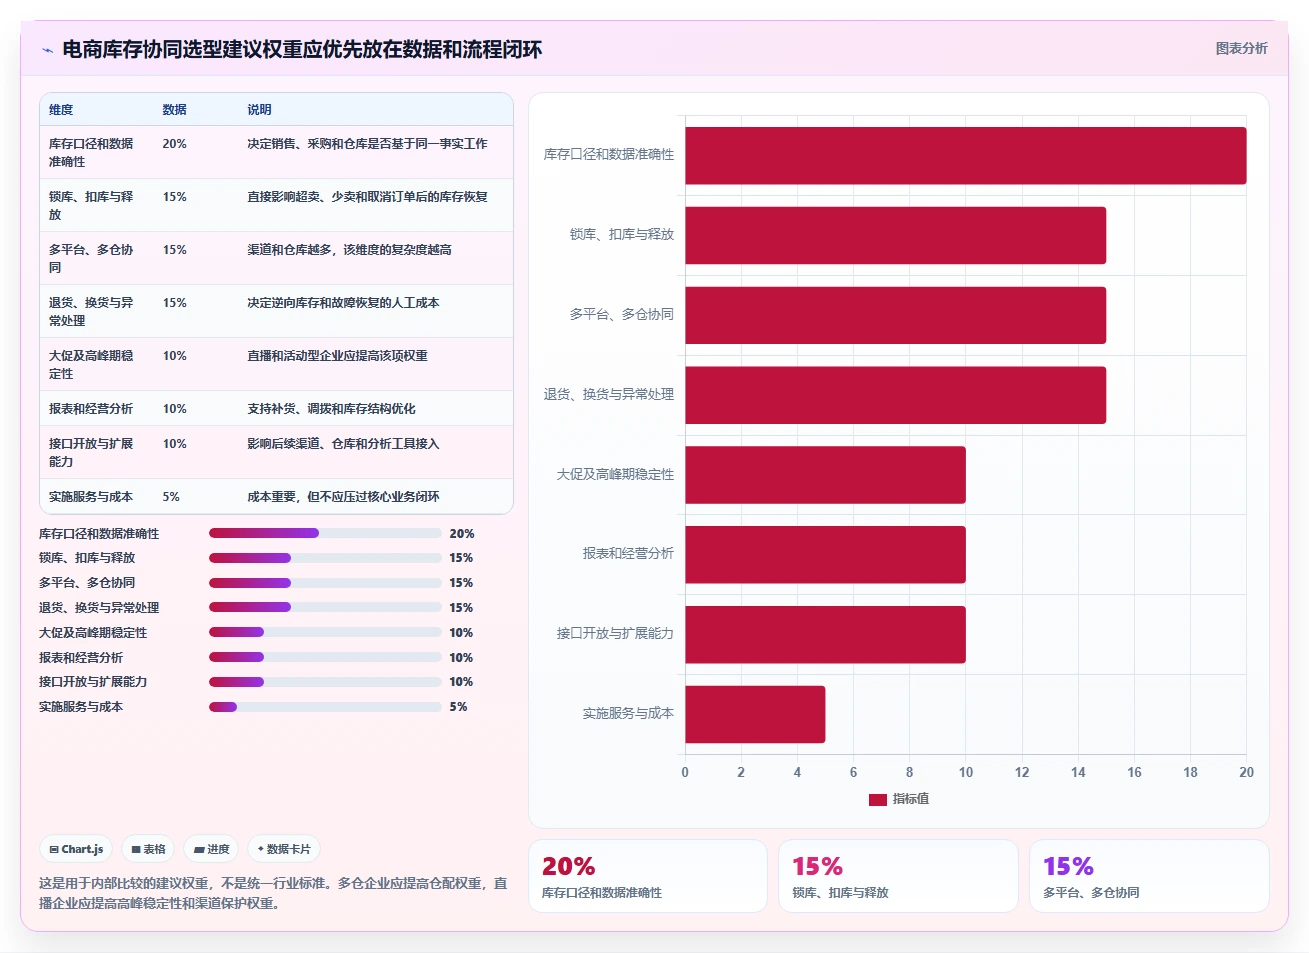Click text 决定逆向库存和故障恢复的人工成本
The width and height of the screenshot is (1309, 953).
344,303
